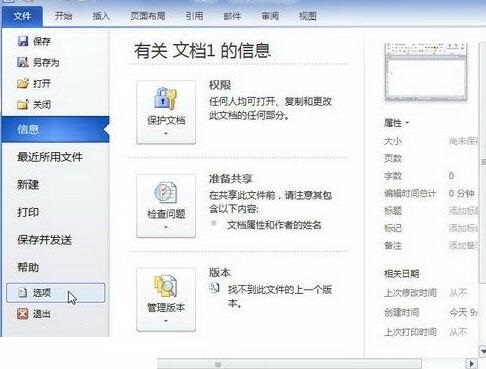
Task: Switch to the 视图 ribbon tab
Action: click(307, 16)
